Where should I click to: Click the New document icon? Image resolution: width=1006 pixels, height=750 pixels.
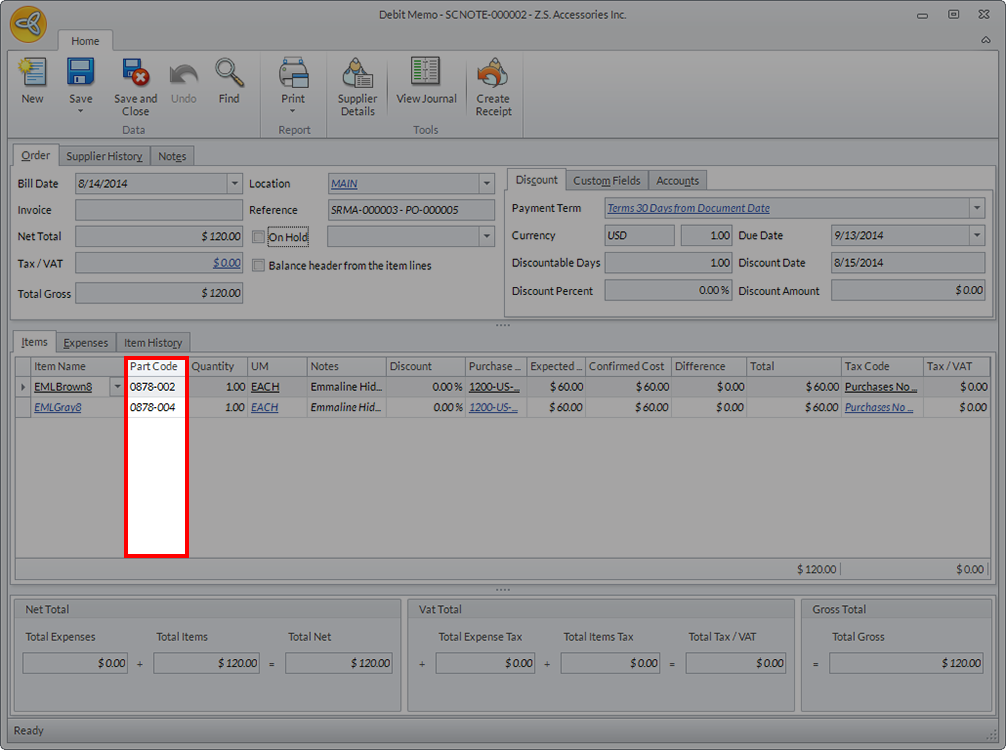[x=32, y=74]
